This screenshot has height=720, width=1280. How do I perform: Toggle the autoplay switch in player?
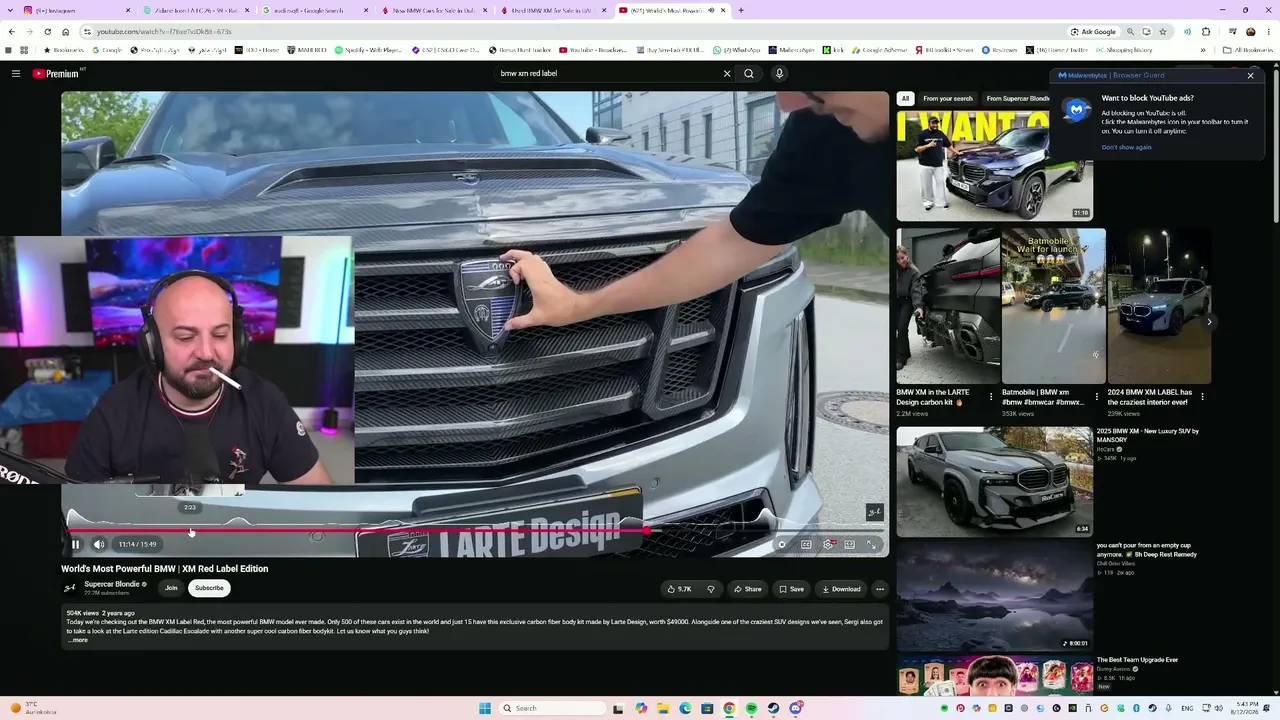point(782,544)
